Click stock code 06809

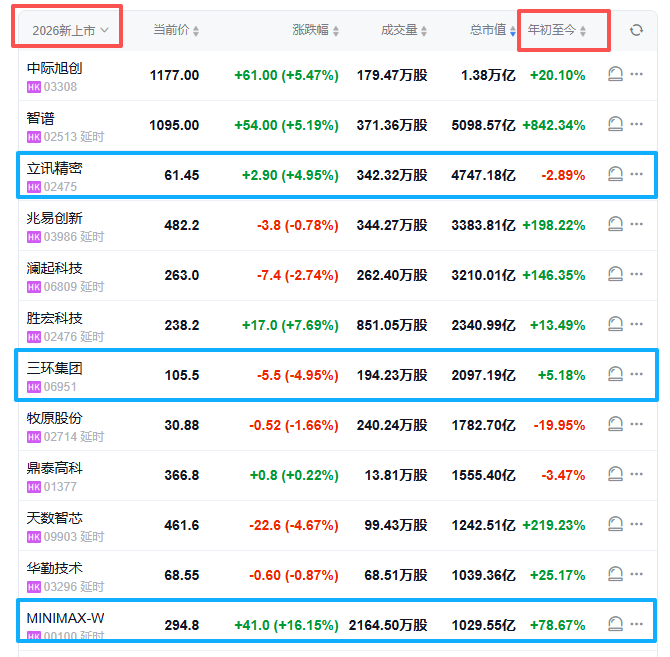(60, 287)
